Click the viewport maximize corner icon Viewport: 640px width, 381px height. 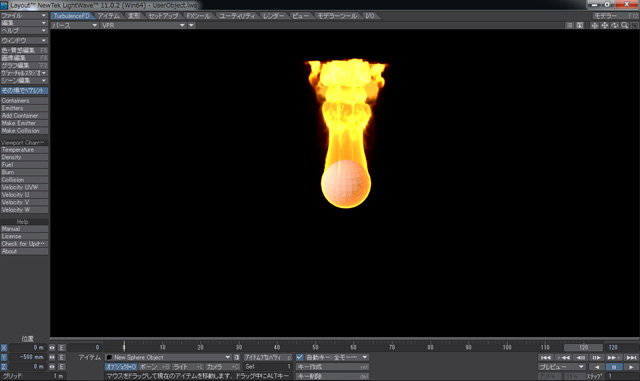tap(634, 25)
